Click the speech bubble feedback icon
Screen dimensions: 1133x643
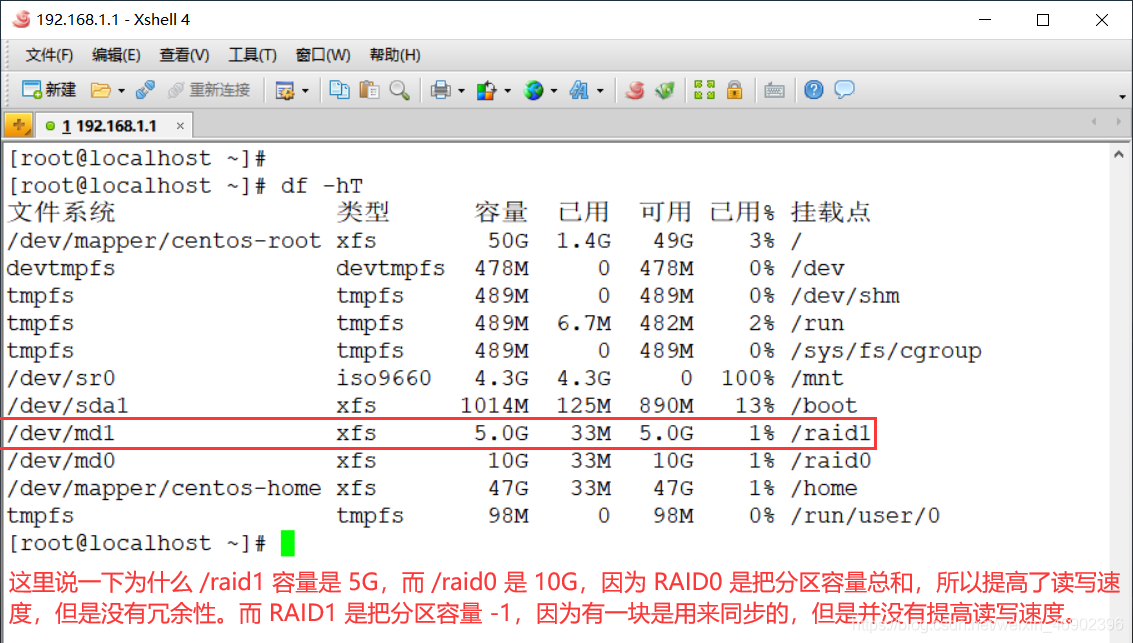click(x=844, y=90)
